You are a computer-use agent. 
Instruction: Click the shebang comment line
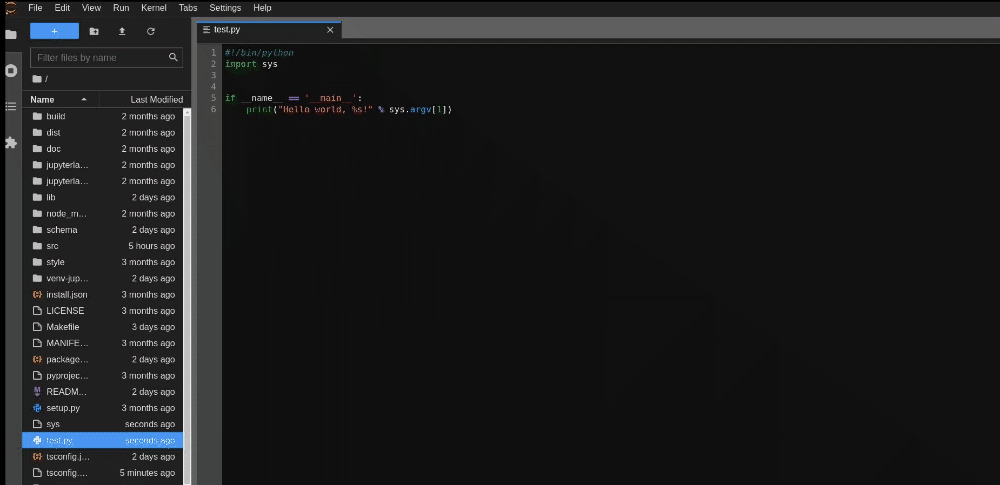259,53
